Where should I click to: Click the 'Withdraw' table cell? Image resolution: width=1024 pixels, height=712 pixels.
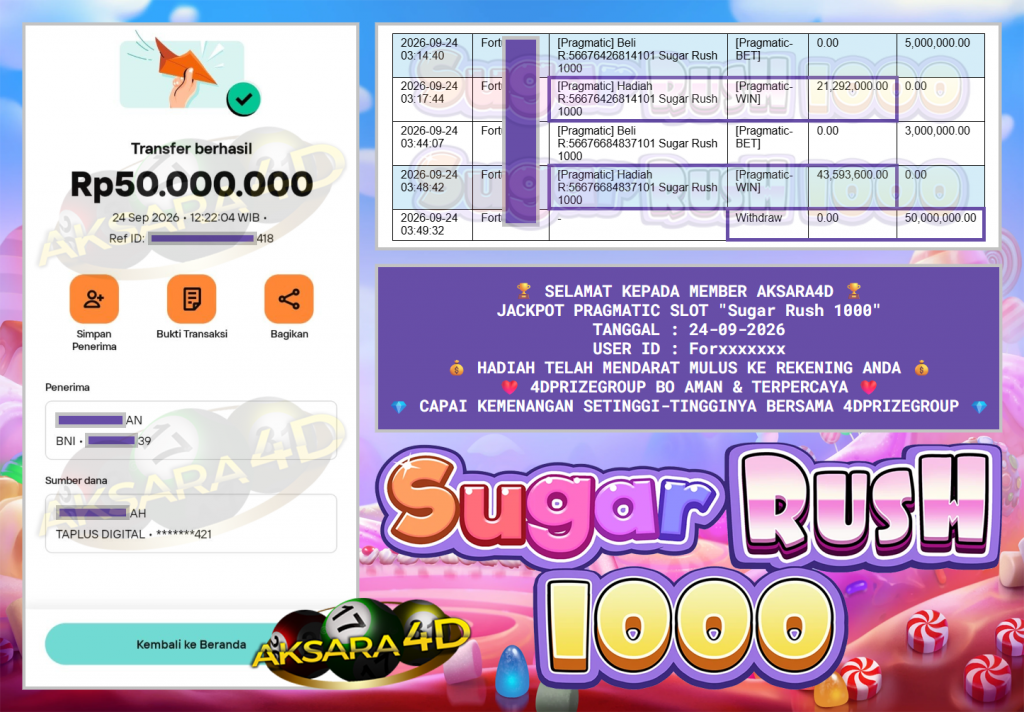tap(767, 224)
